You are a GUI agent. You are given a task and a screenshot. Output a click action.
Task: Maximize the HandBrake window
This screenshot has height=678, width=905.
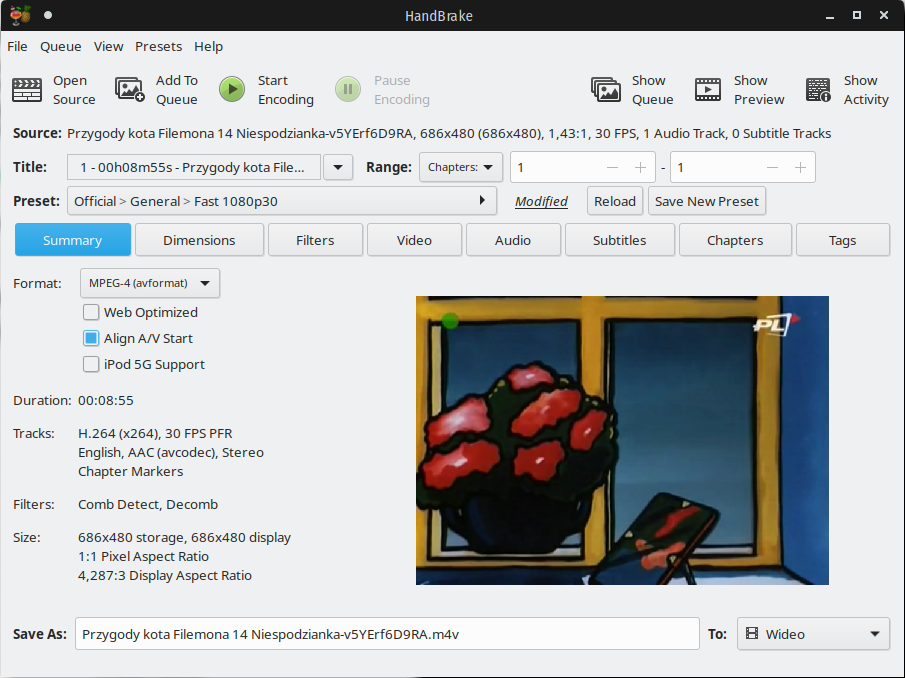tap(857, 15)
